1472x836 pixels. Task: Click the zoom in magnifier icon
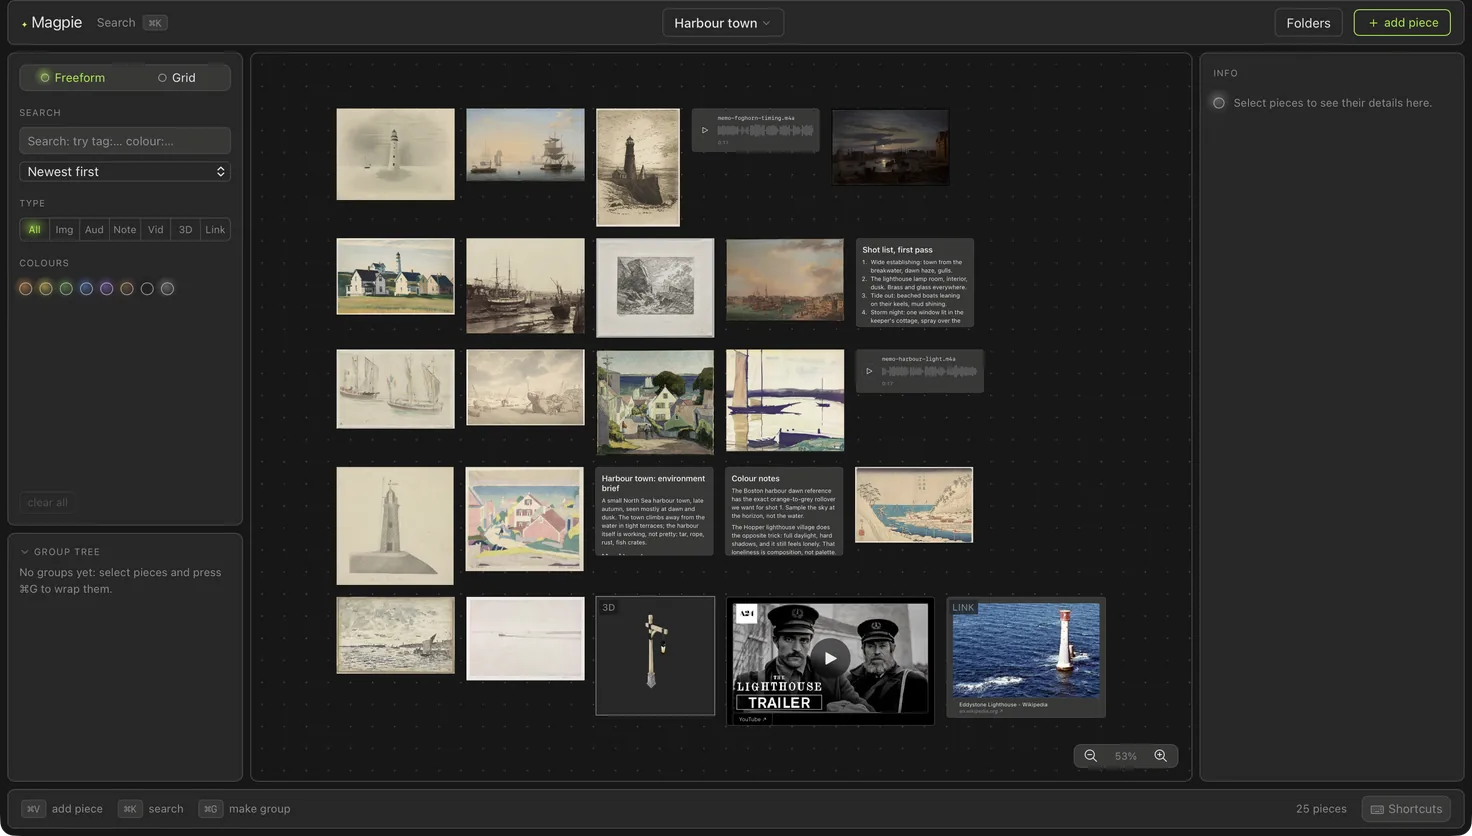coord(1160,756)
